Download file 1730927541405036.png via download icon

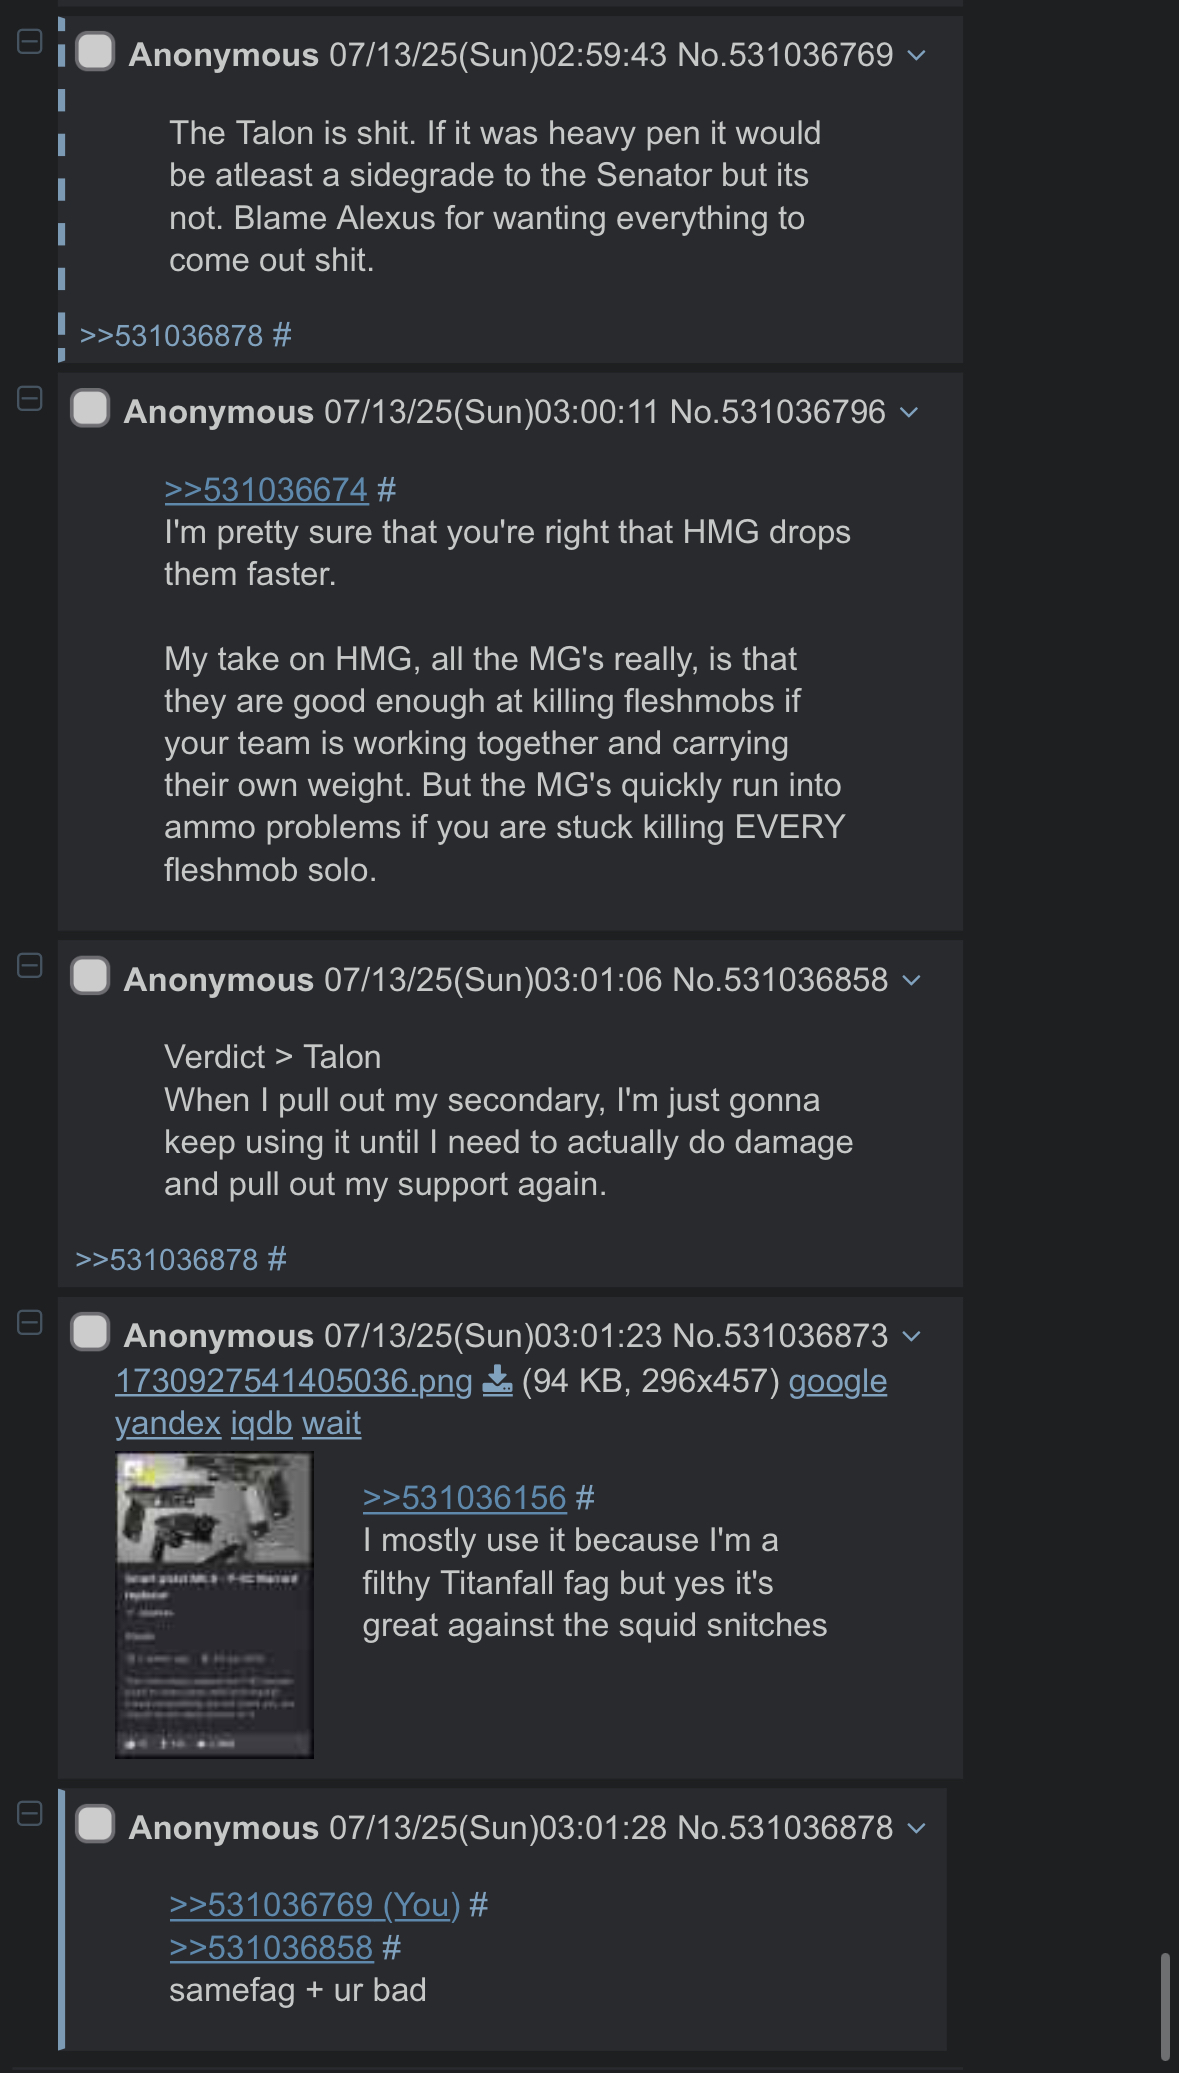[x=497, y=1381]
